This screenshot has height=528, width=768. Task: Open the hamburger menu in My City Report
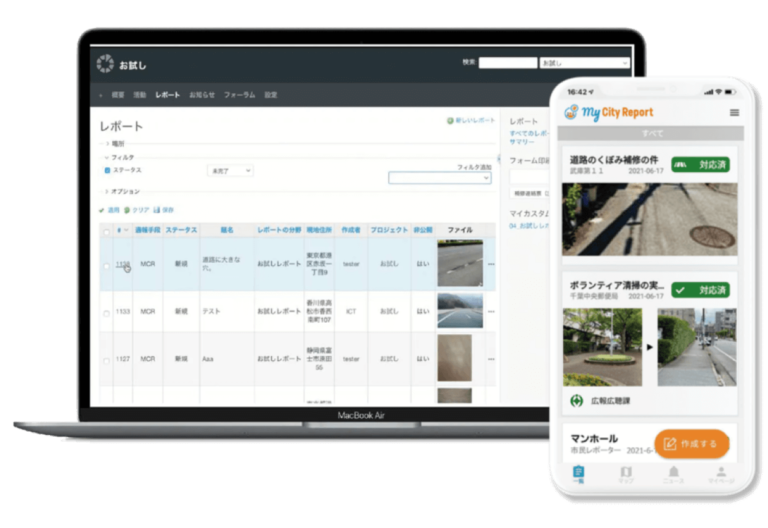(x=735, y=112)
